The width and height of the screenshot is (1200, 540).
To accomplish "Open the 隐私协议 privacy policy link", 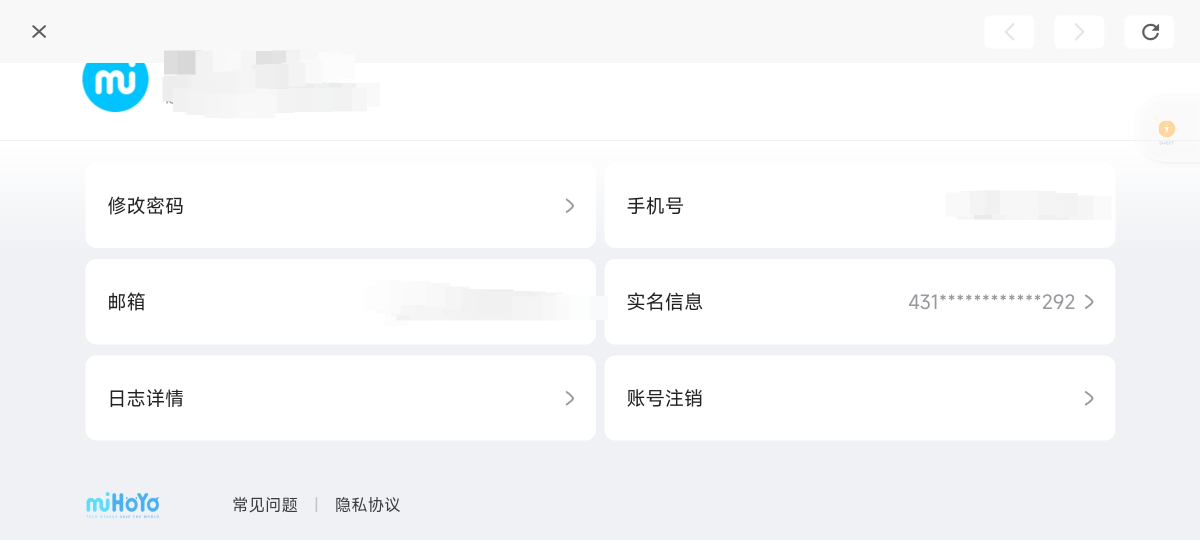I will (368, 505).
